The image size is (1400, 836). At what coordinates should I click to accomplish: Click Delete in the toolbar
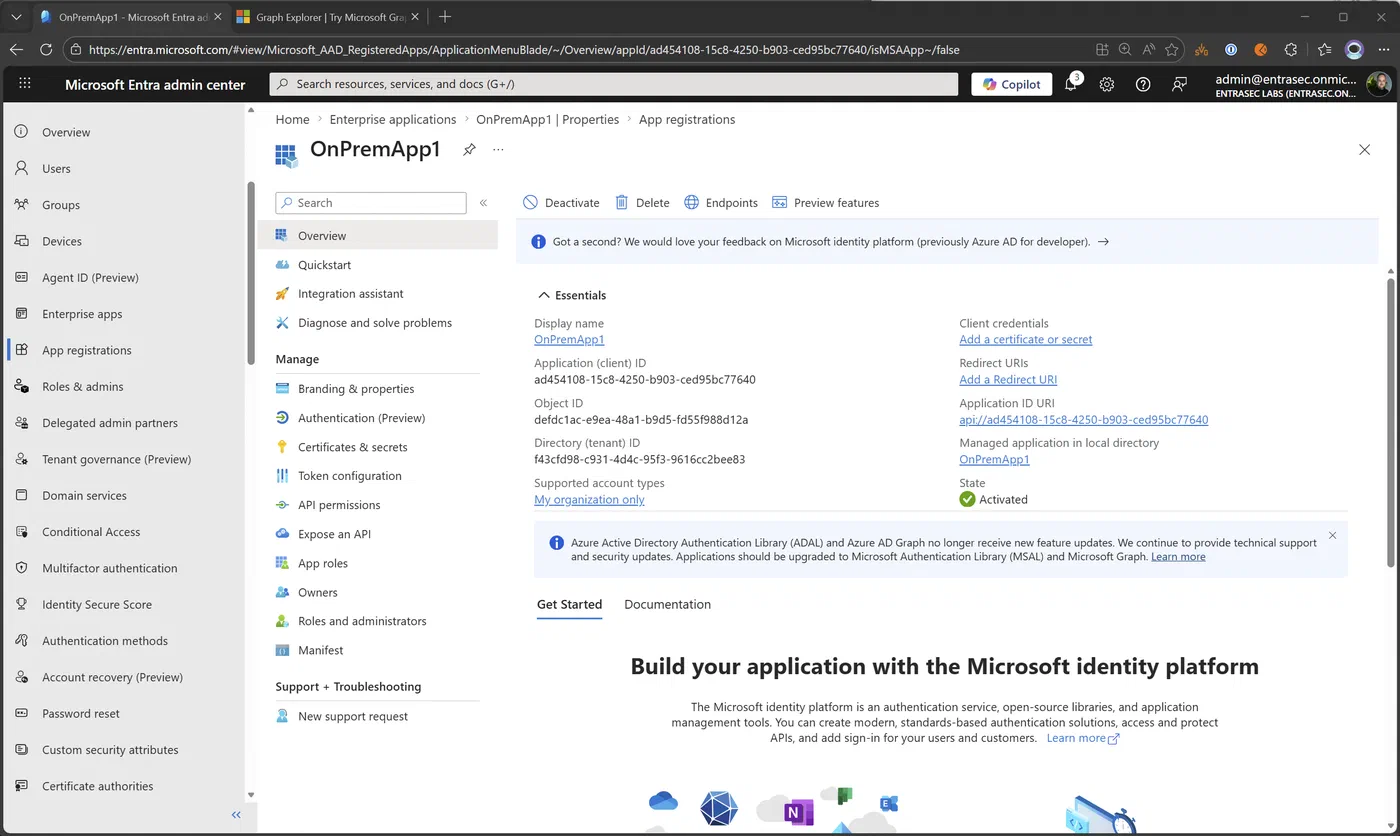pyautogui.click(x=642, y=203)
